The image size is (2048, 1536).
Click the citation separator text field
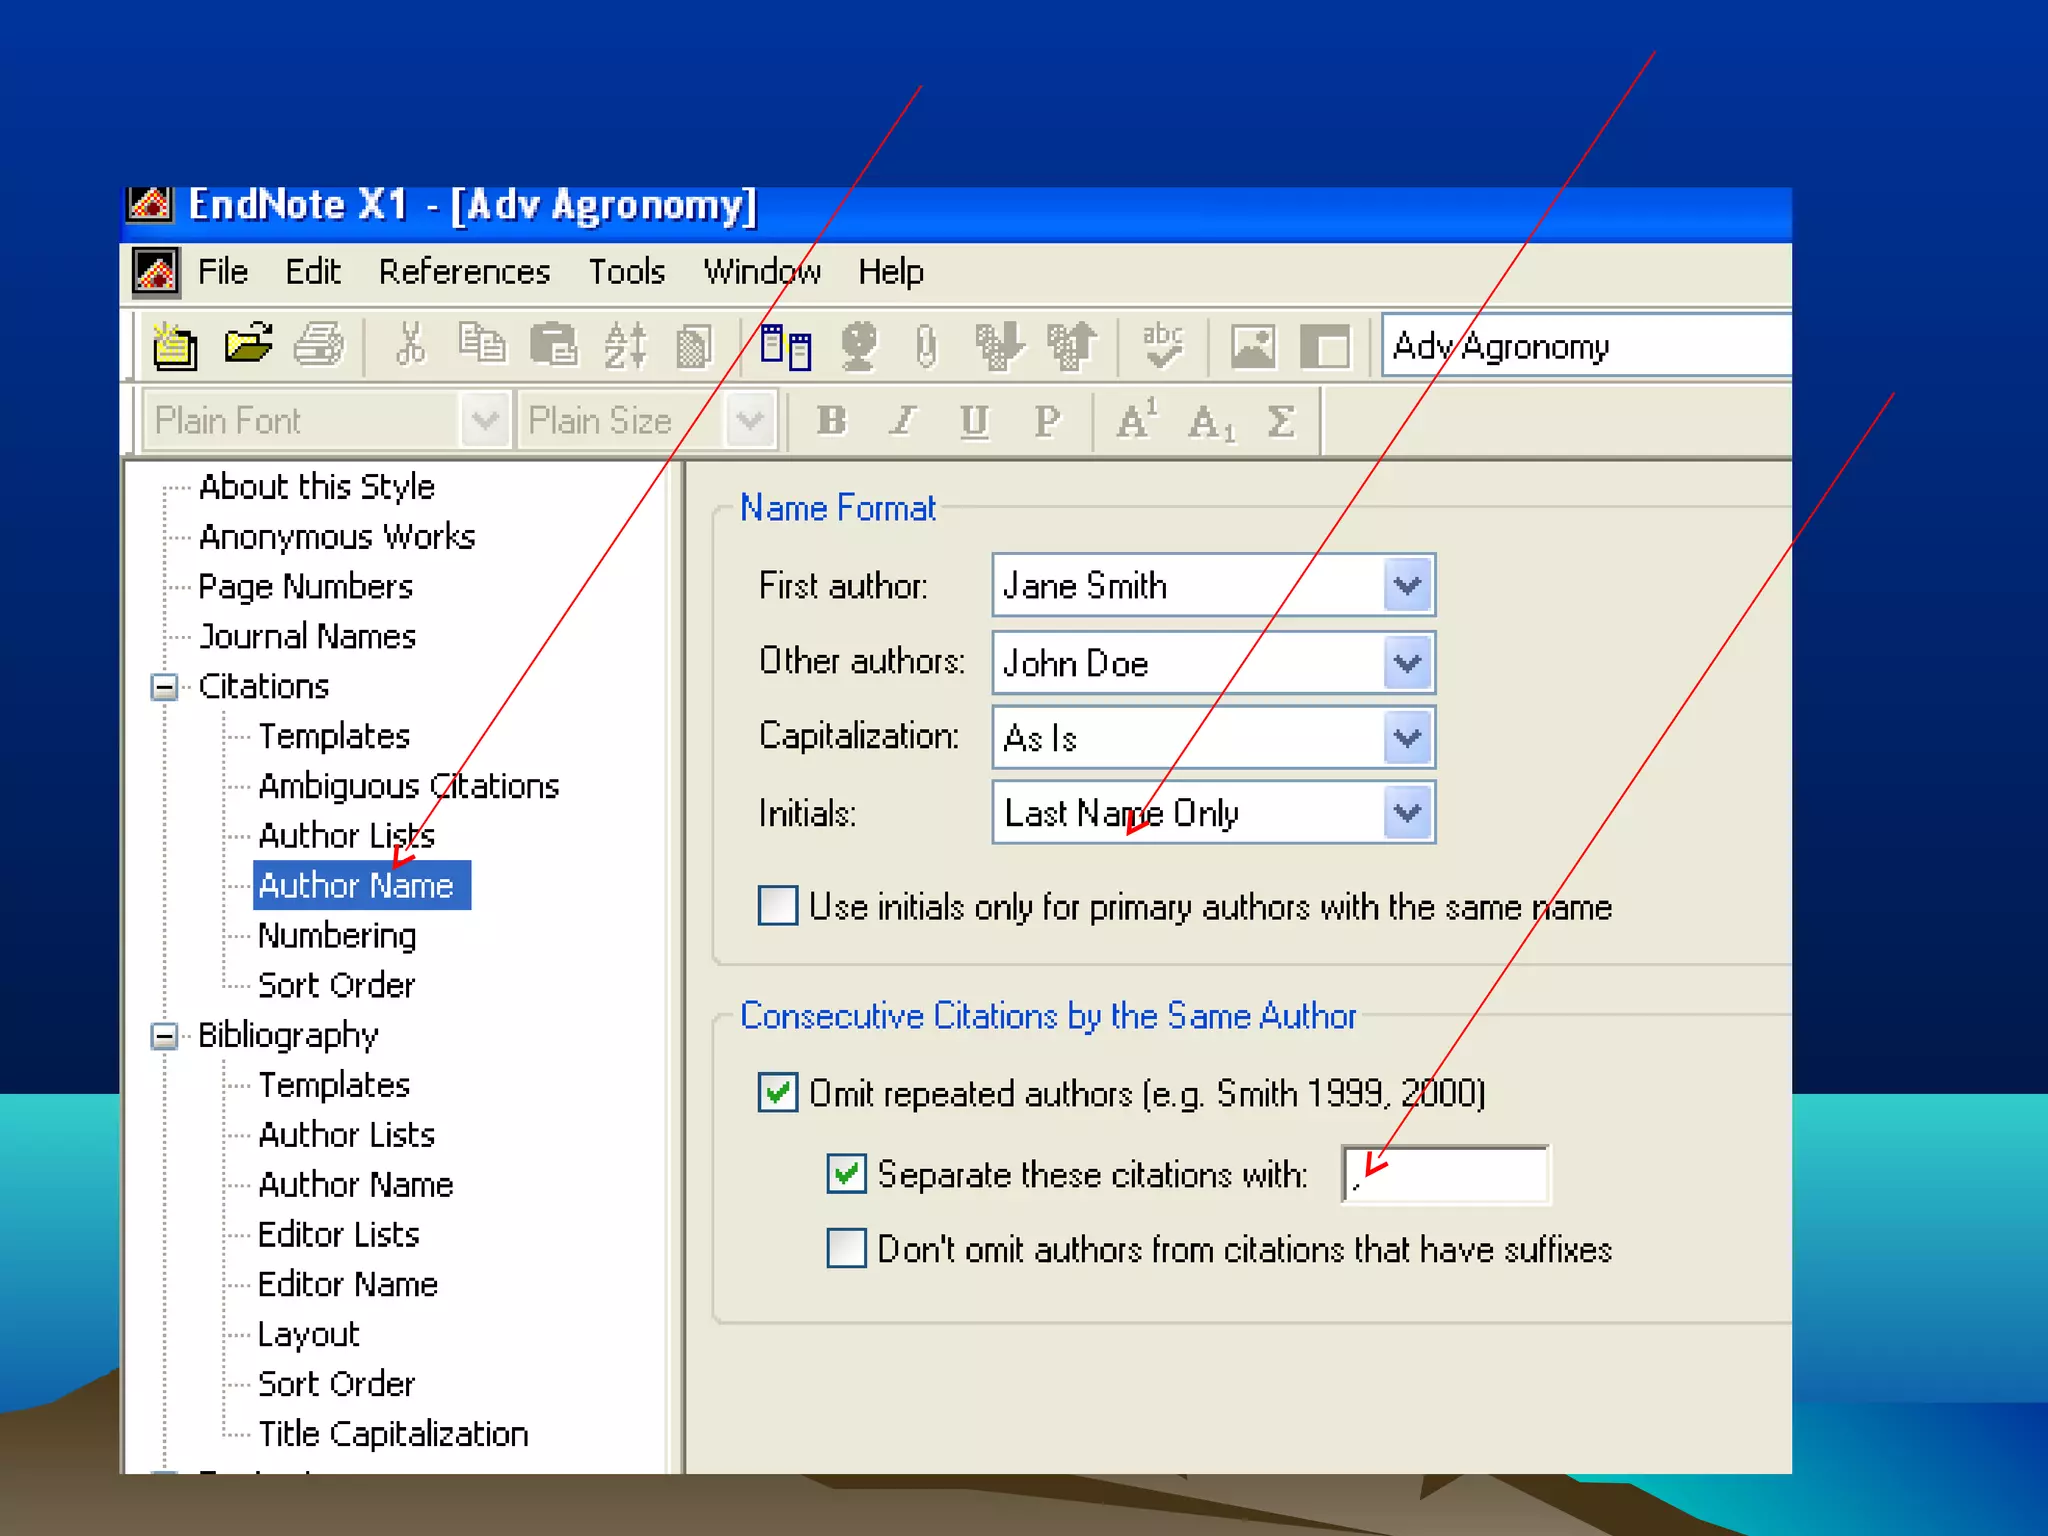pos(1446,1174)
